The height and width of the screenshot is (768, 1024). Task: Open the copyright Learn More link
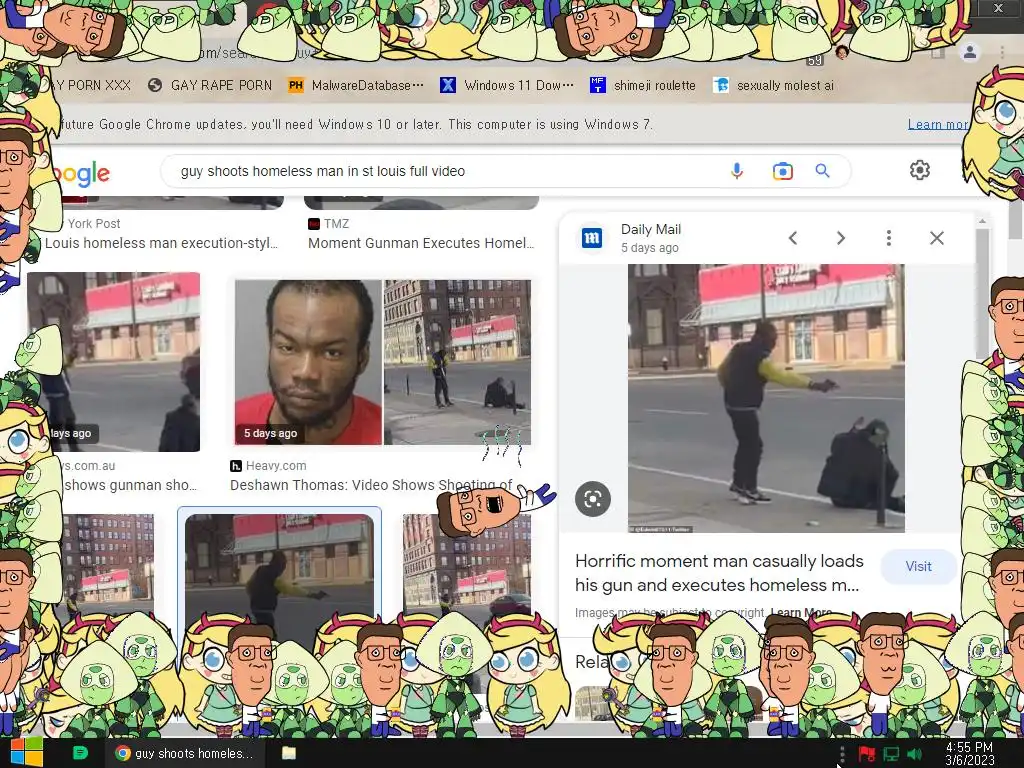[801, 613]
